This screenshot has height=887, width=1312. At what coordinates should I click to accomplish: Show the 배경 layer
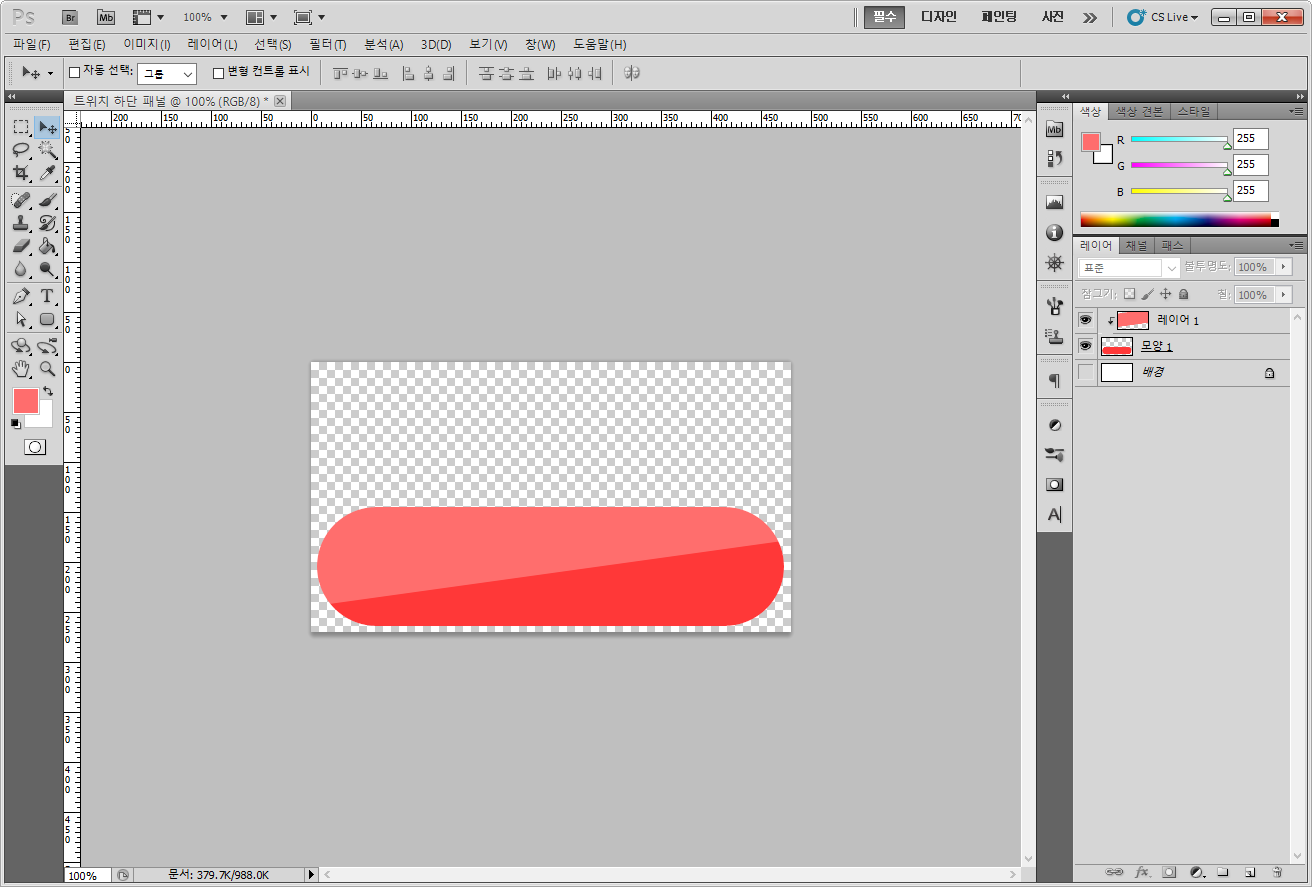click(x=1085, y=373)
